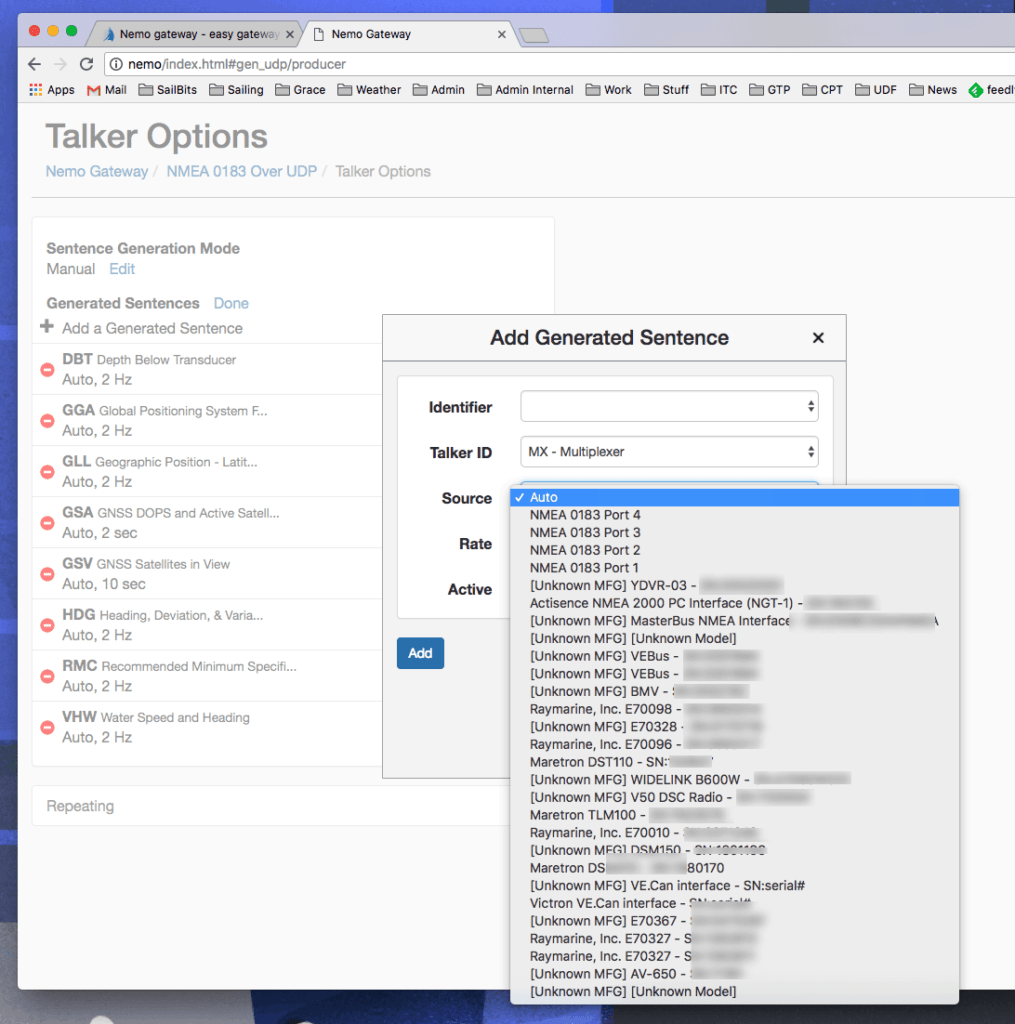The image size is (1015, 1024).
Task: Remove the RMC generated sentence
Action: (x=47, y=676)
